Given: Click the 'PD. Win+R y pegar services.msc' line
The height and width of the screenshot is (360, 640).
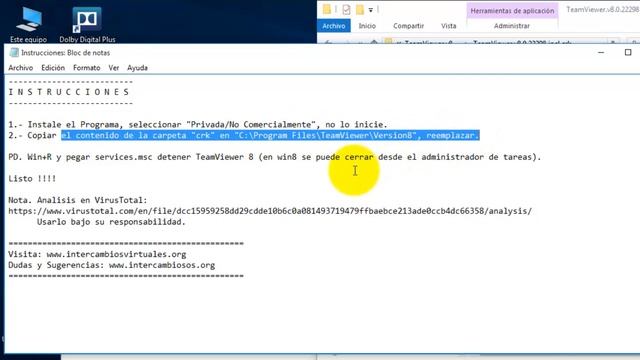Looking at the screenshot, I should click(275, 157).
